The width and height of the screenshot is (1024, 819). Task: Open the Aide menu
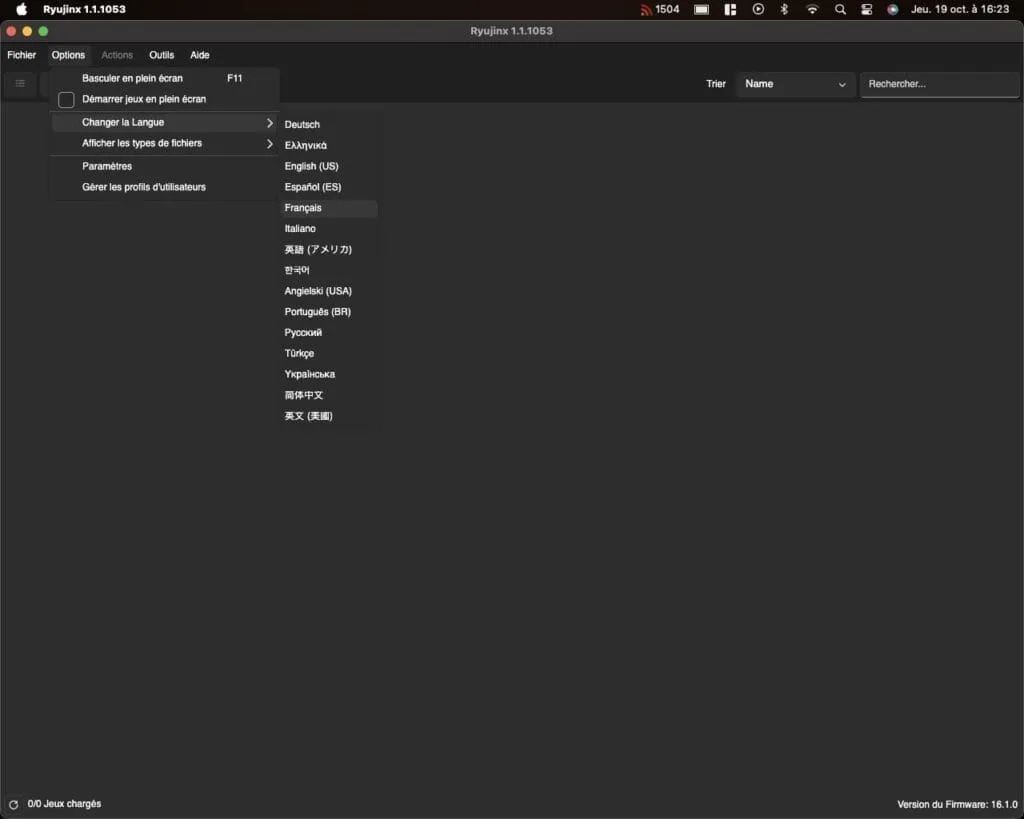point(199,55)
